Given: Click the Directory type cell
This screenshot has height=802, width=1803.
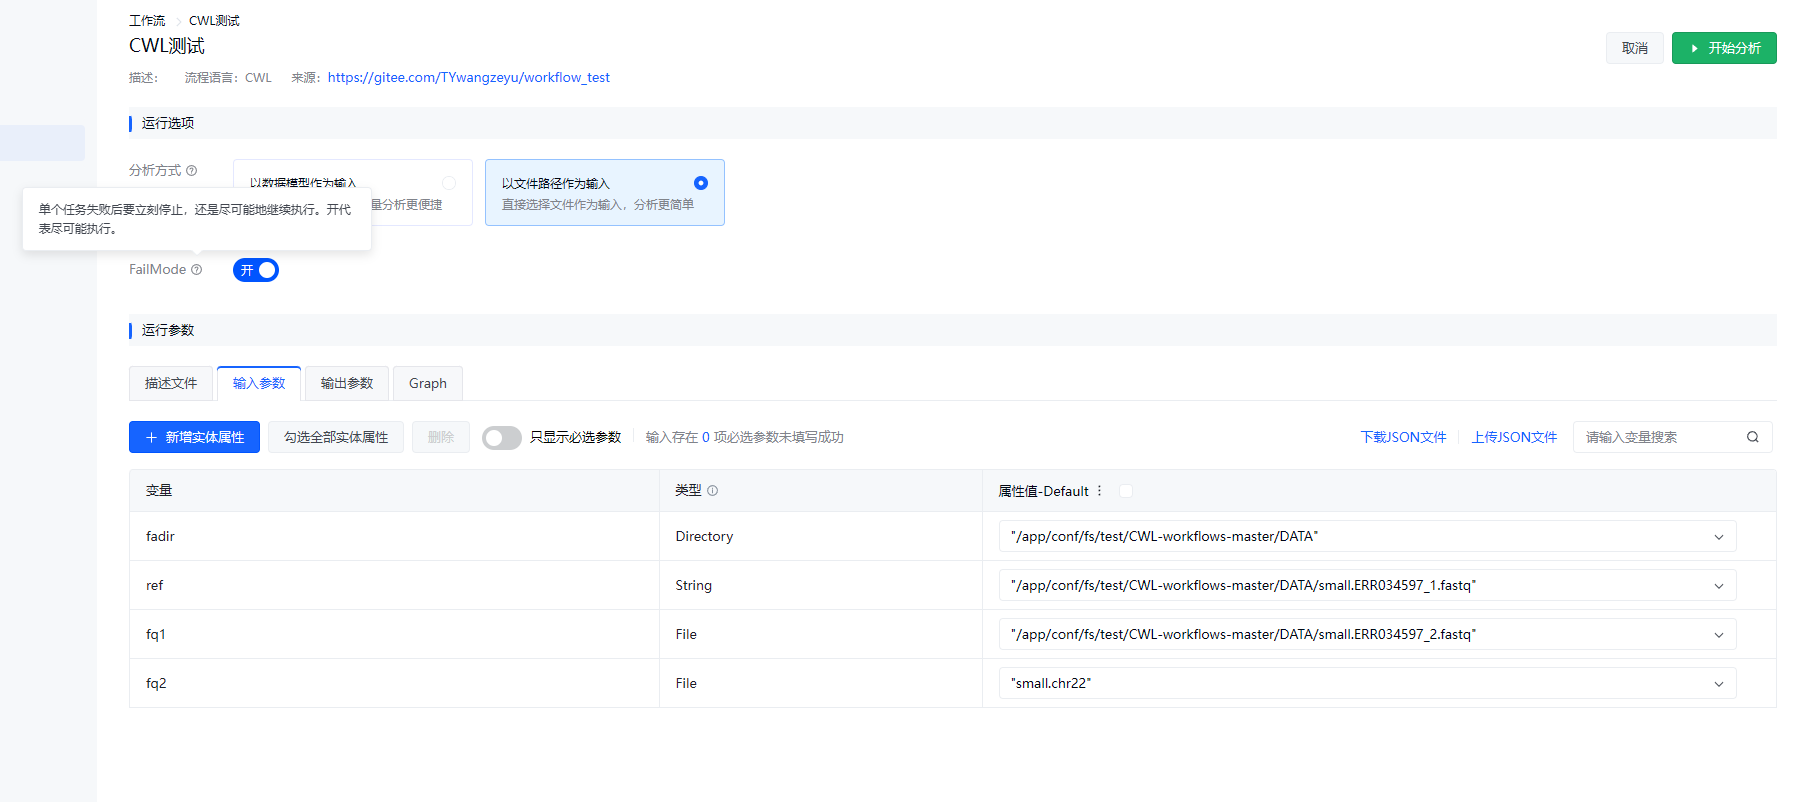Looking at the screenshot, I should click(821, 536).
